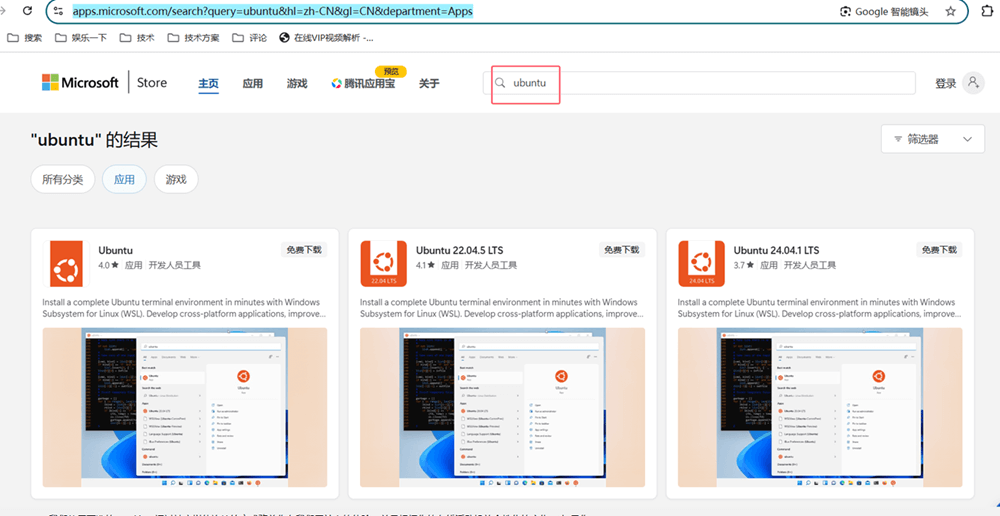Click 免费下载 on Ubuntu 22.04.5 LTS card
Image resolution: width=1000 pixels, height=516 pixels.
[x=622, y=249]
